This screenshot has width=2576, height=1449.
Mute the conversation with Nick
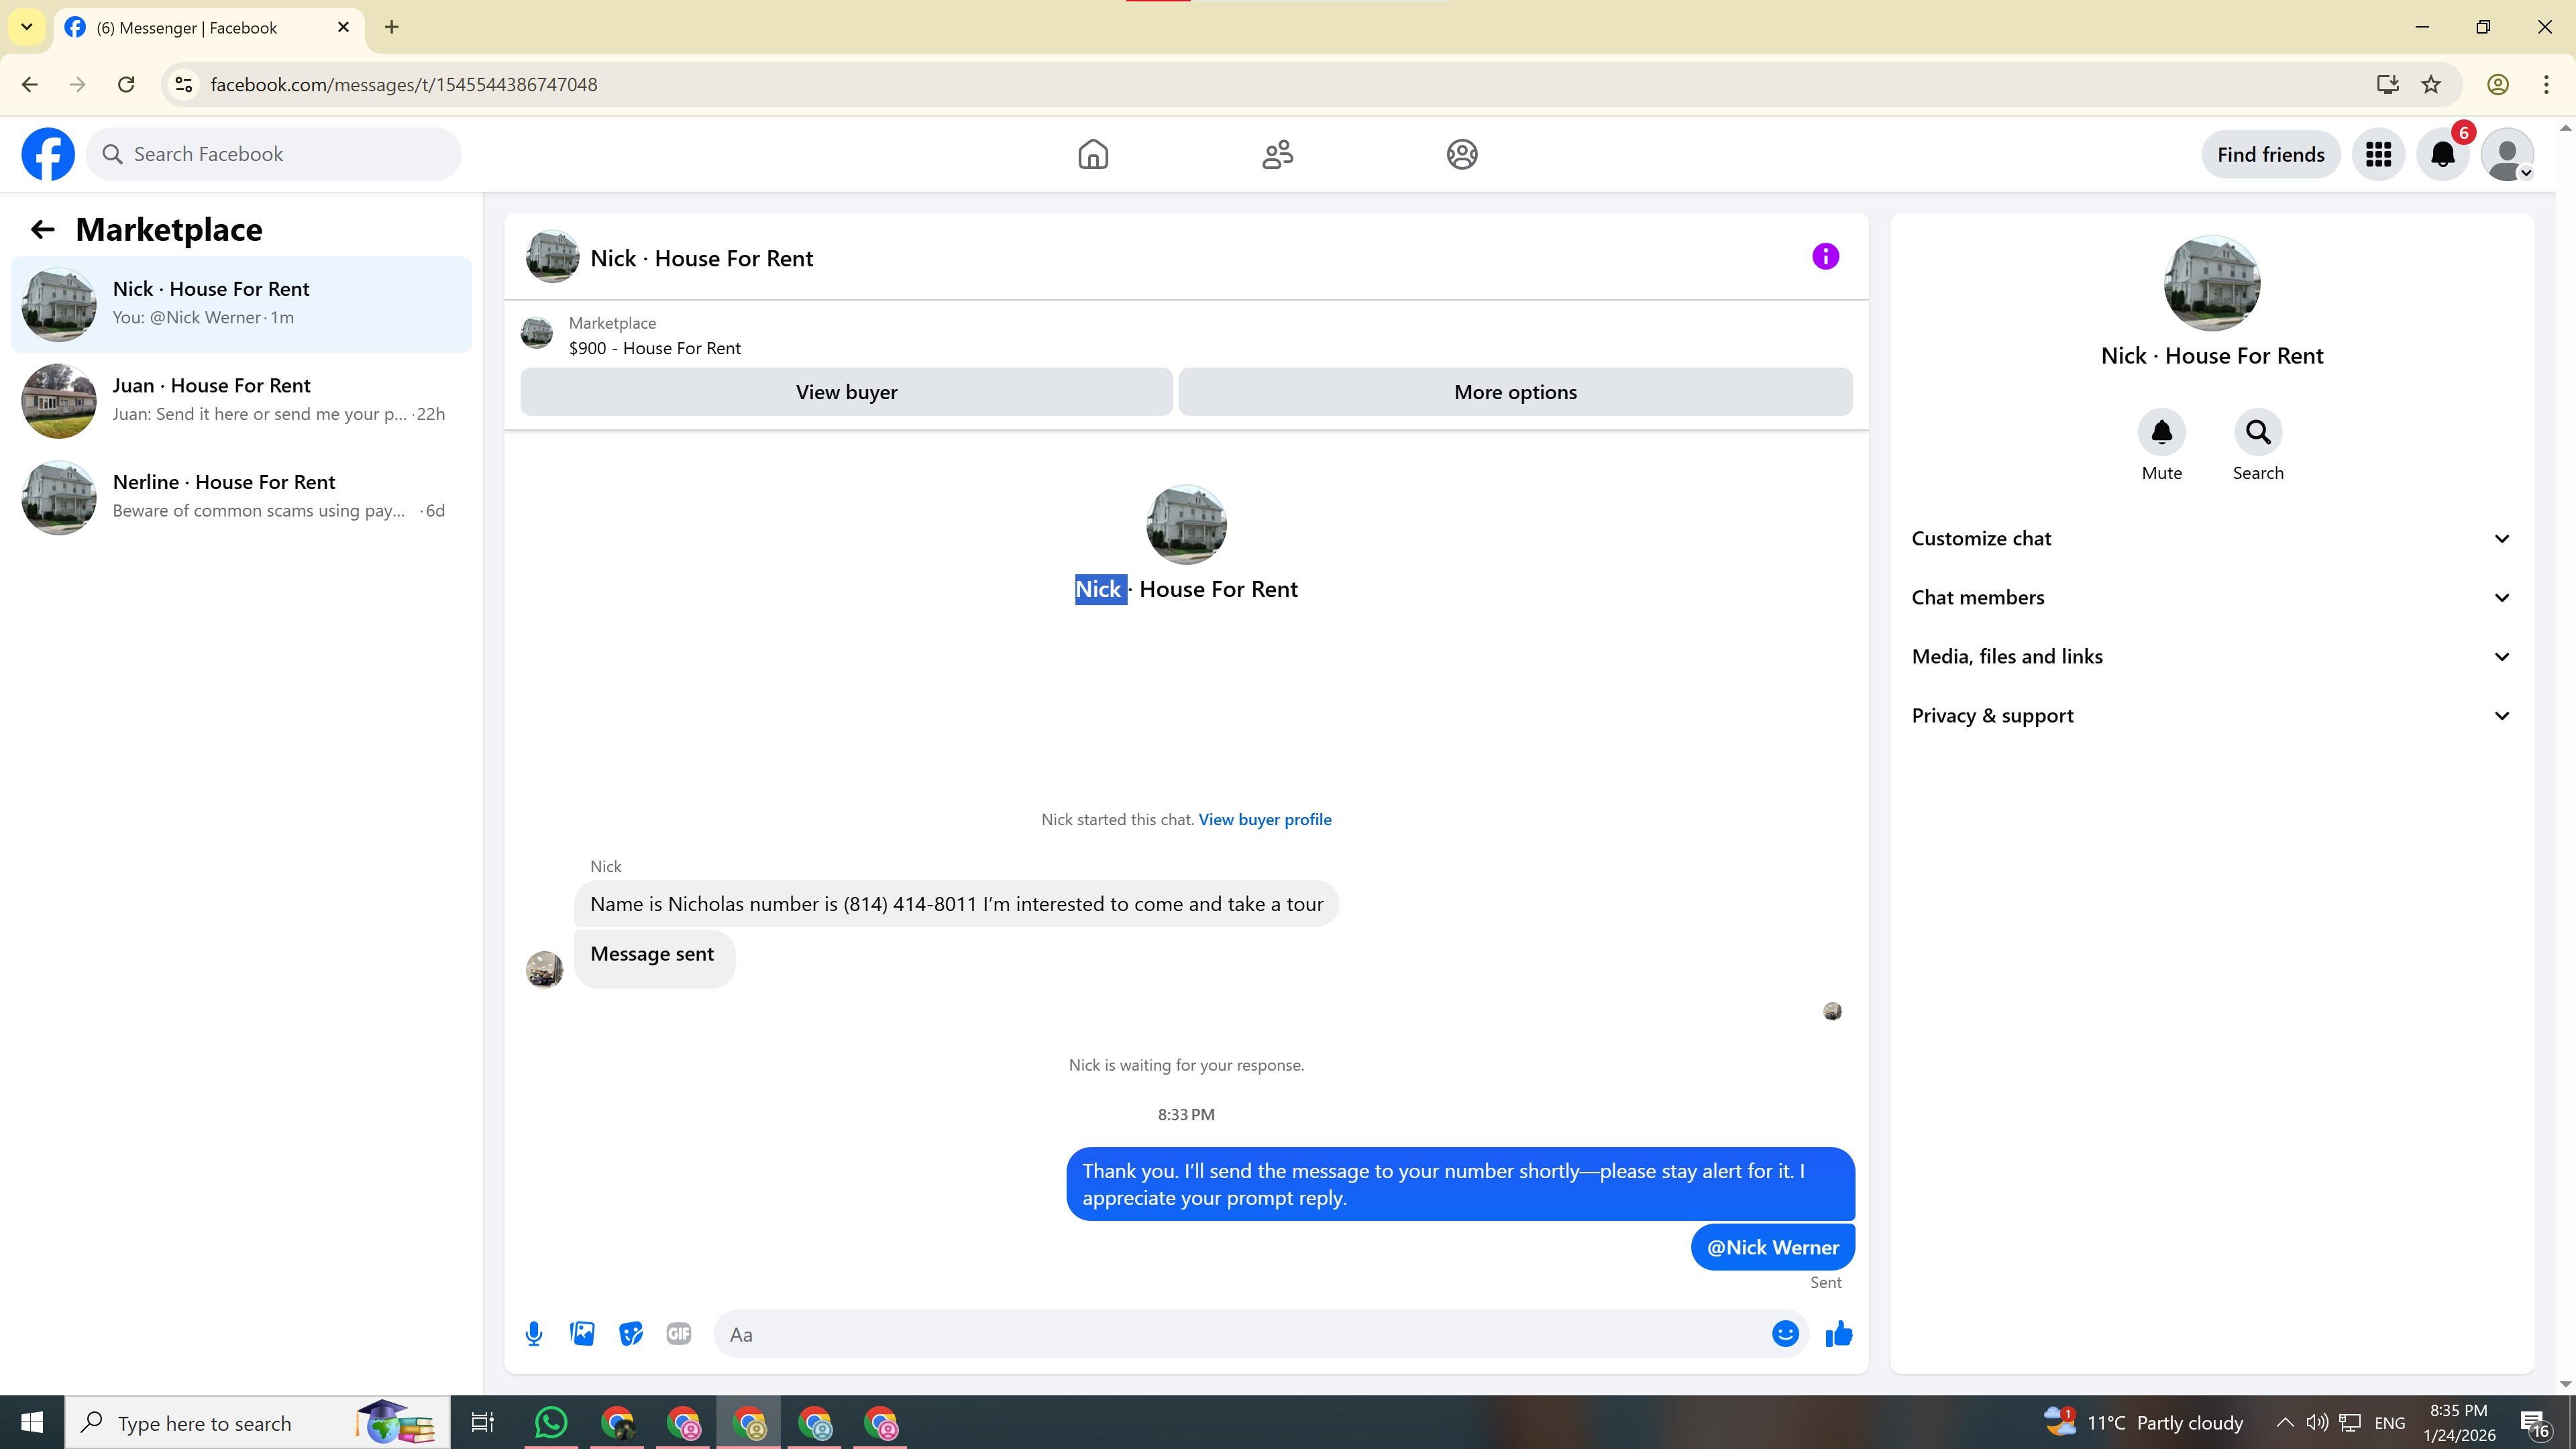[x=2161, y=433]
